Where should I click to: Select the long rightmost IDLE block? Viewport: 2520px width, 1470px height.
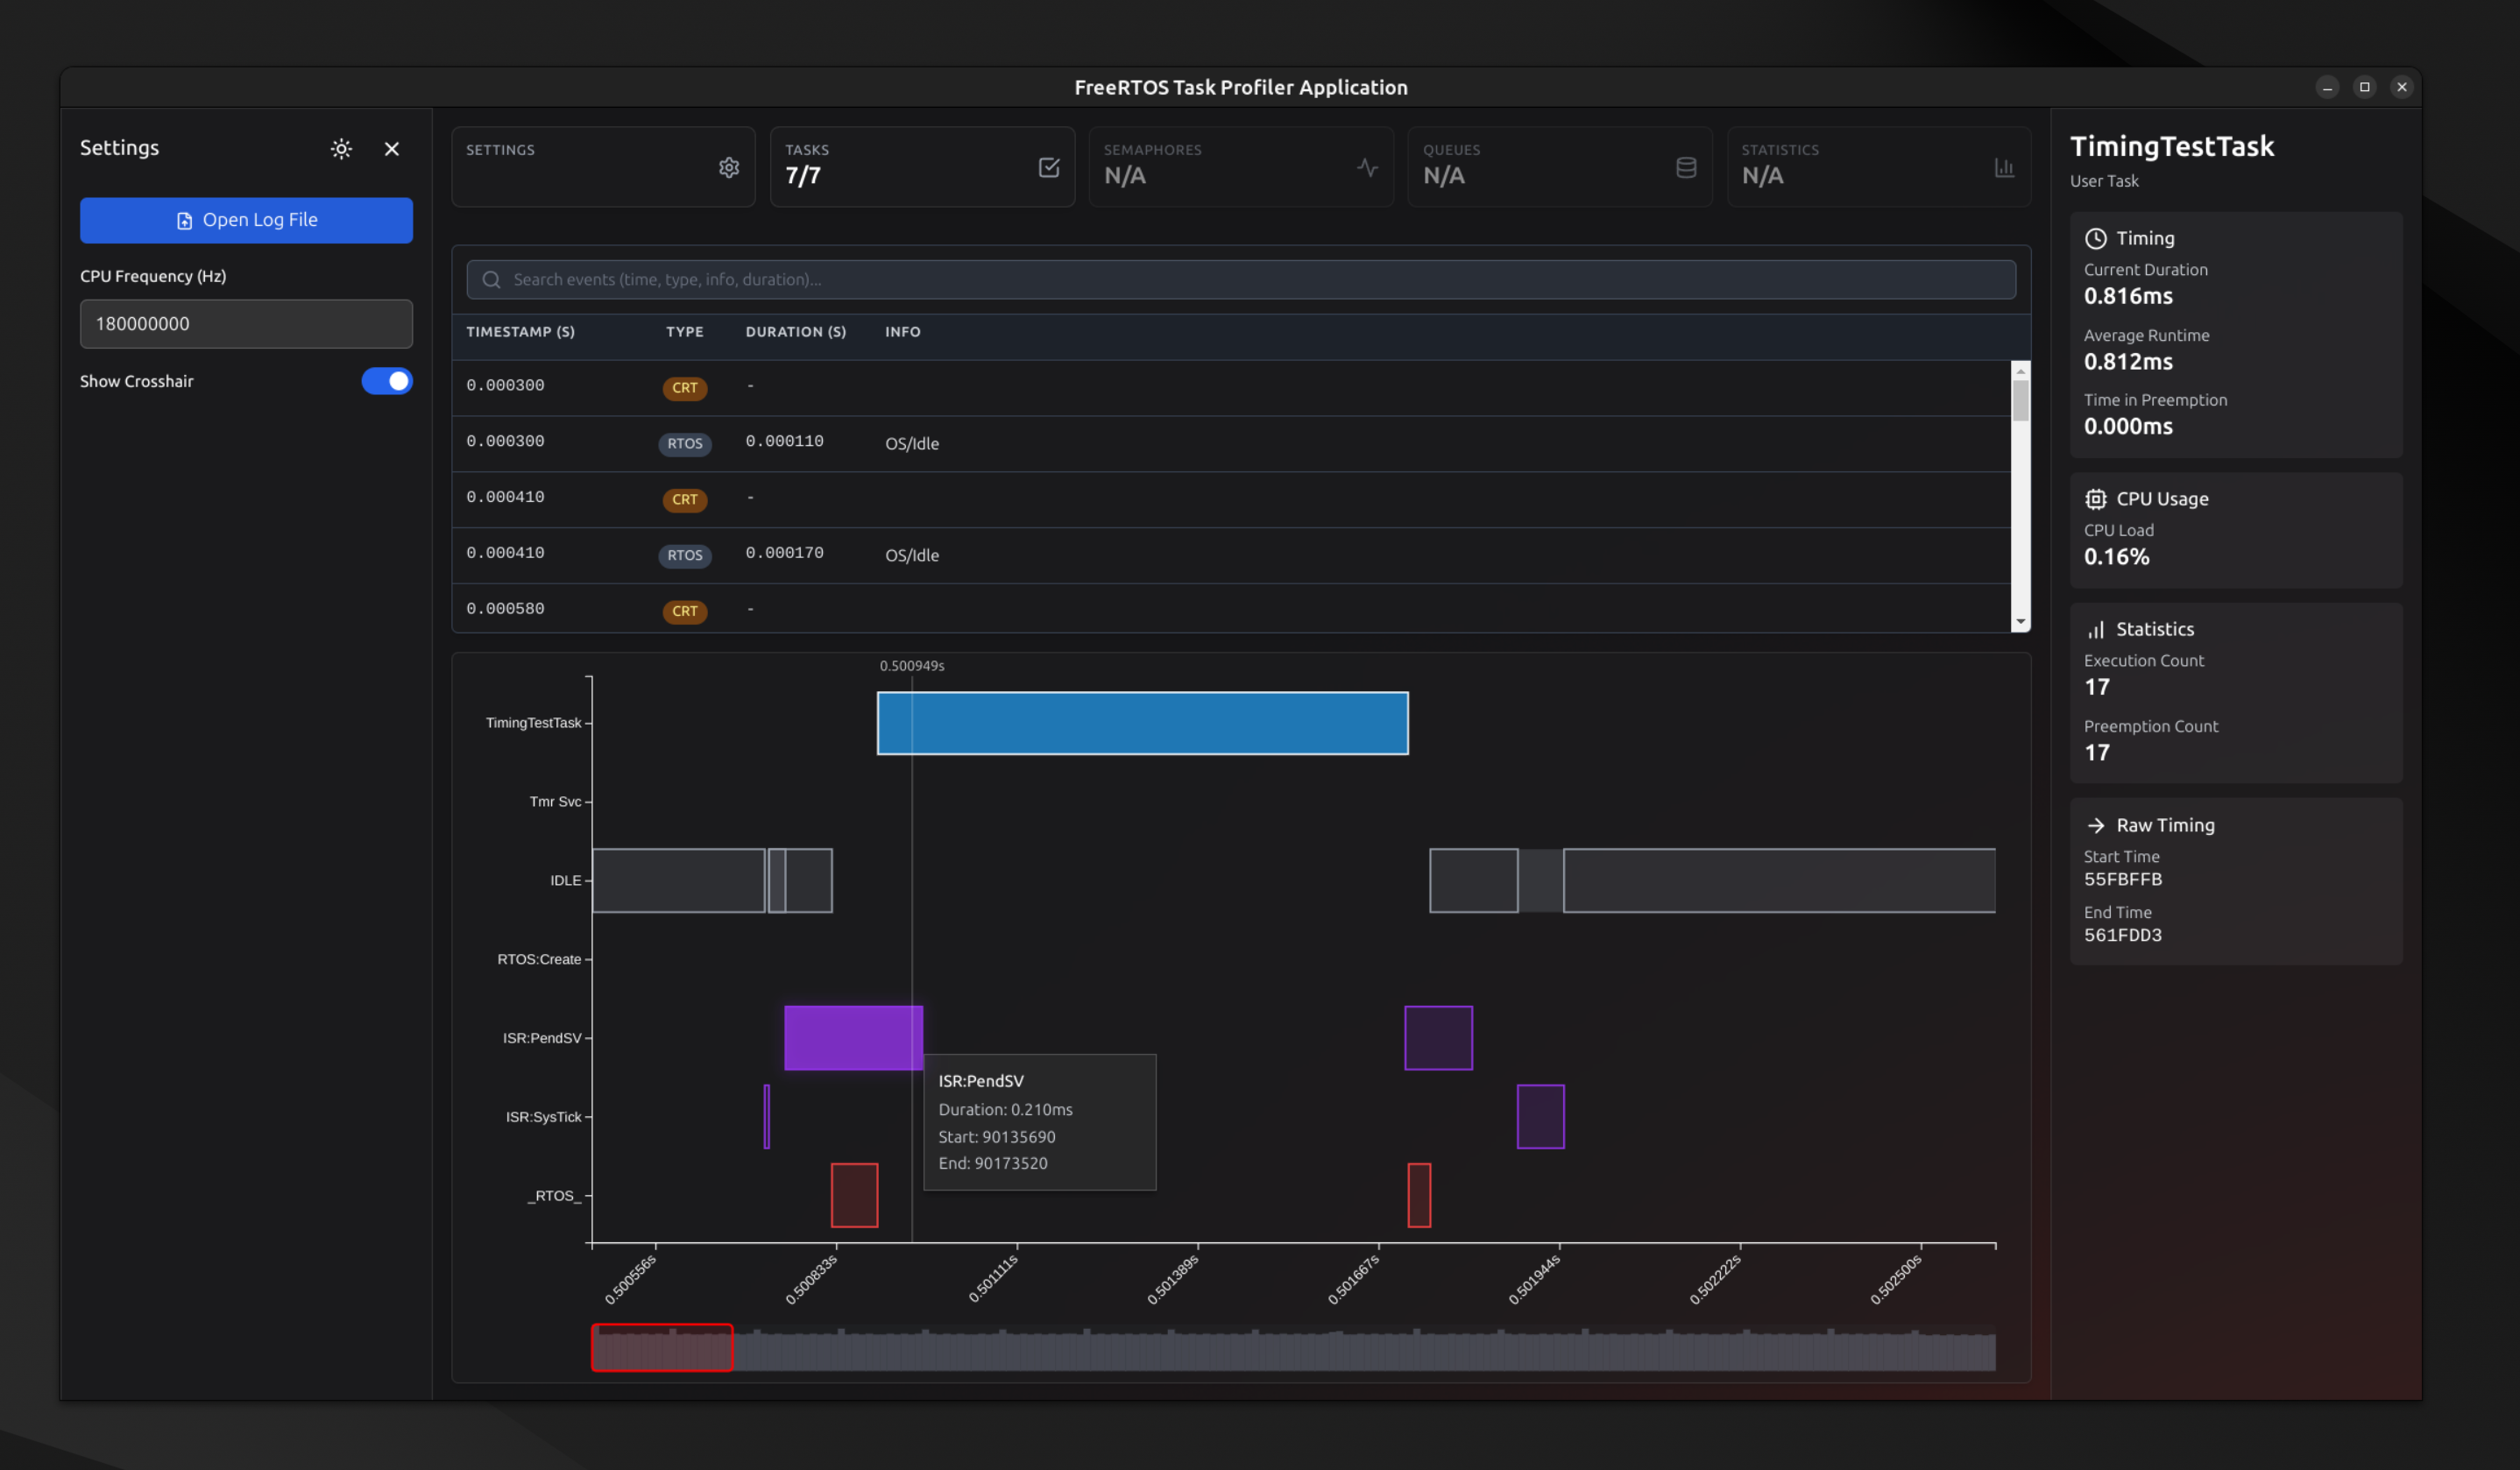[1779, 880]
